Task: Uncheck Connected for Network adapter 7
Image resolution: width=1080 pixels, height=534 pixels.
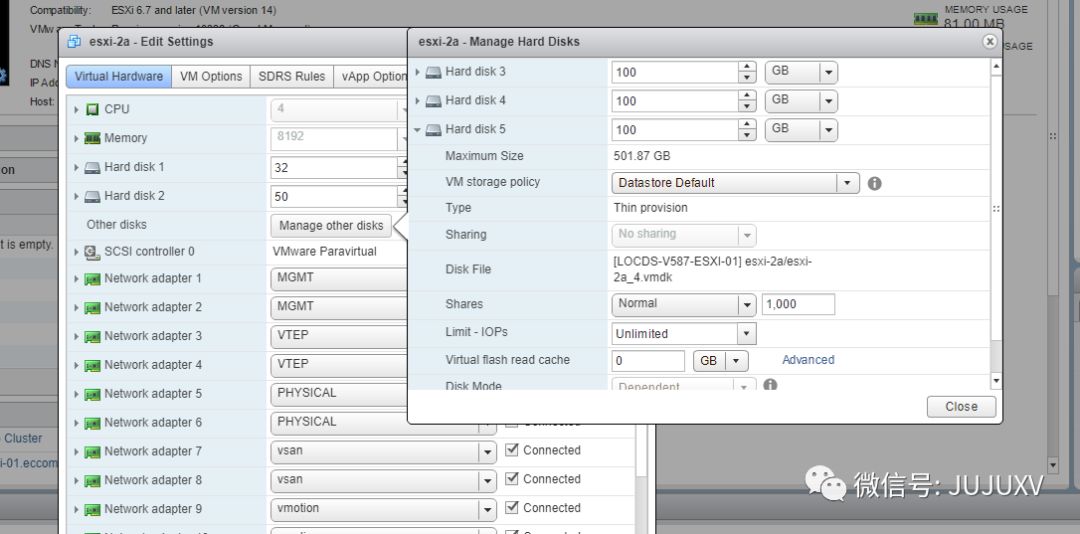Action: click(x=512, y=450)
